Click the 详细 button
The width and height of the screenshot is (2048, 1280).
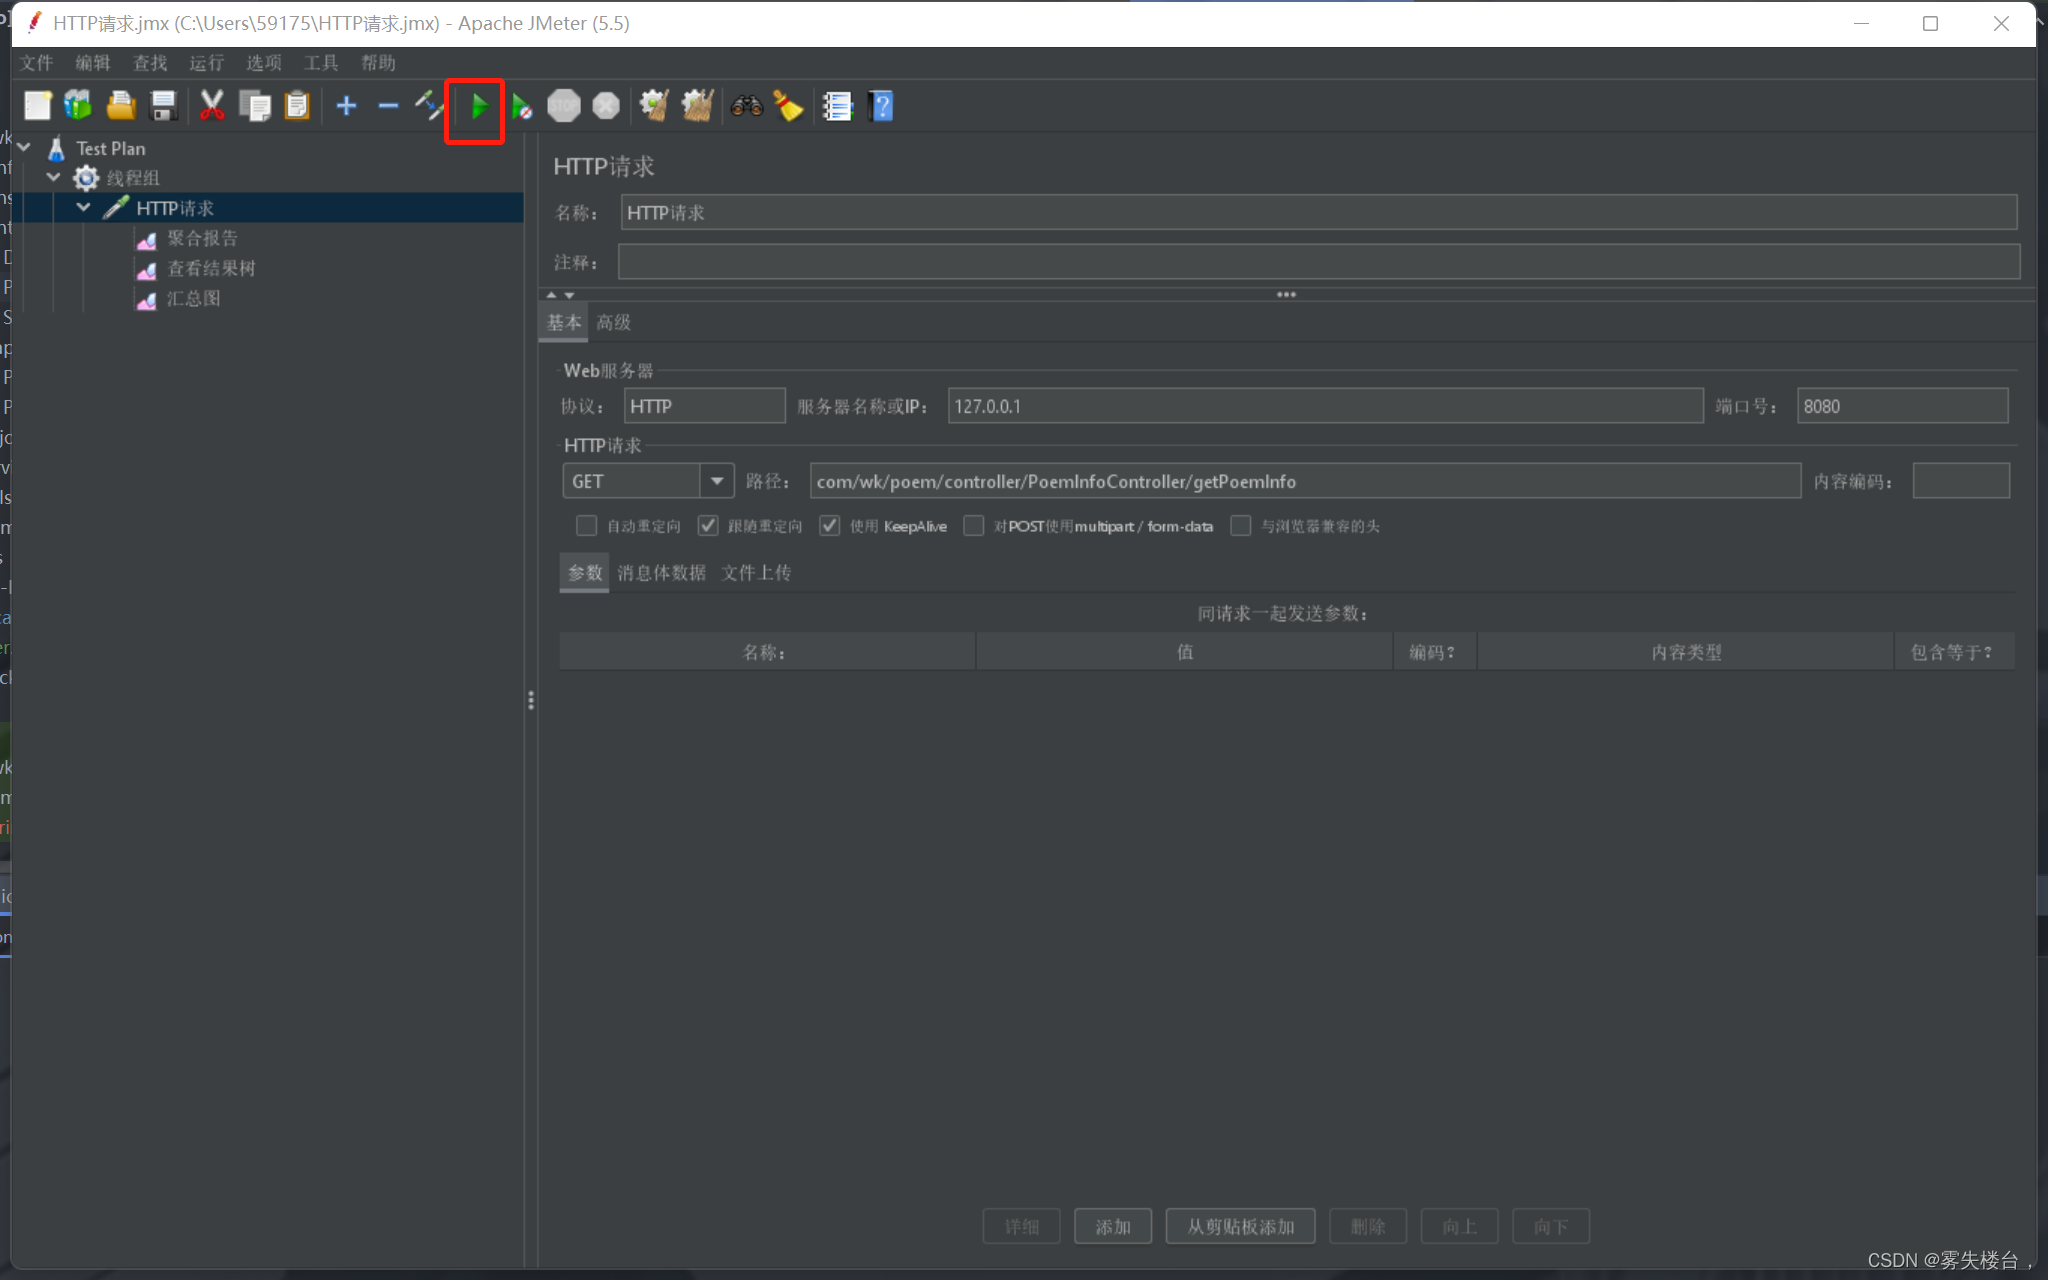[x=1022, y=1226]
